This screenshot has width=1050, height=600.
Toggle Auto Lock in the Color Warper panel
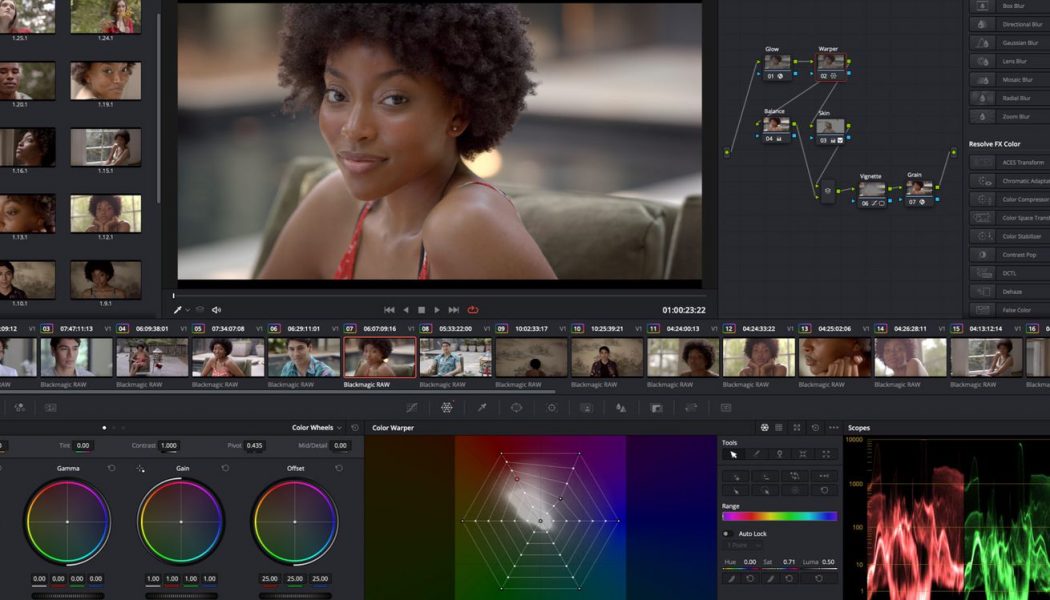pos(728,533)
